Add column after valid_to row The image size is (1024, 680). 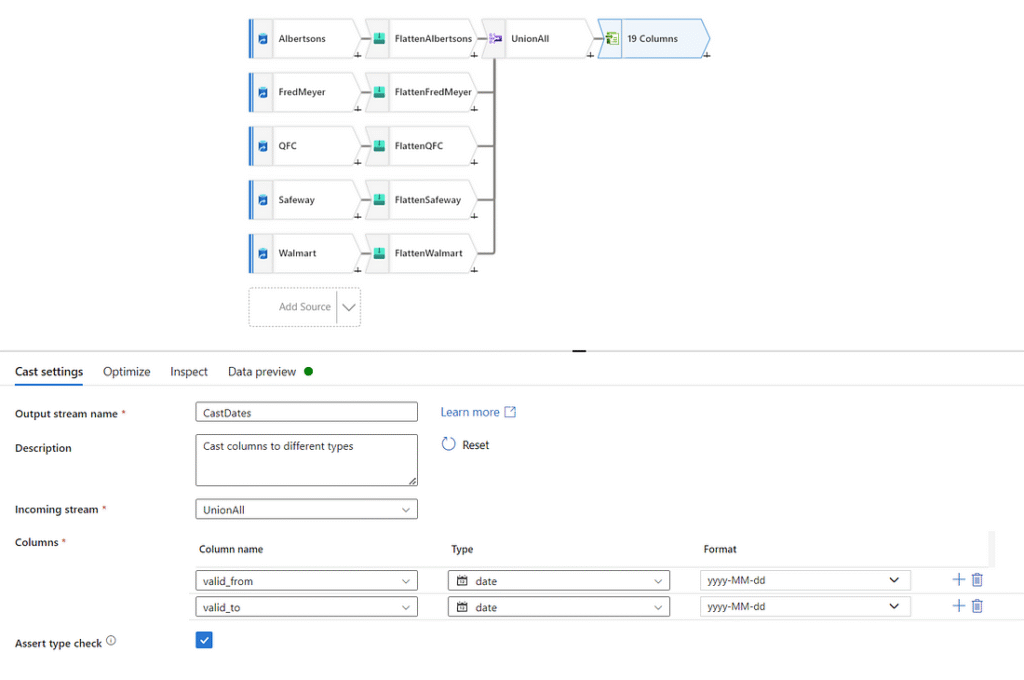pyautogui.click(x=958, y=606)
